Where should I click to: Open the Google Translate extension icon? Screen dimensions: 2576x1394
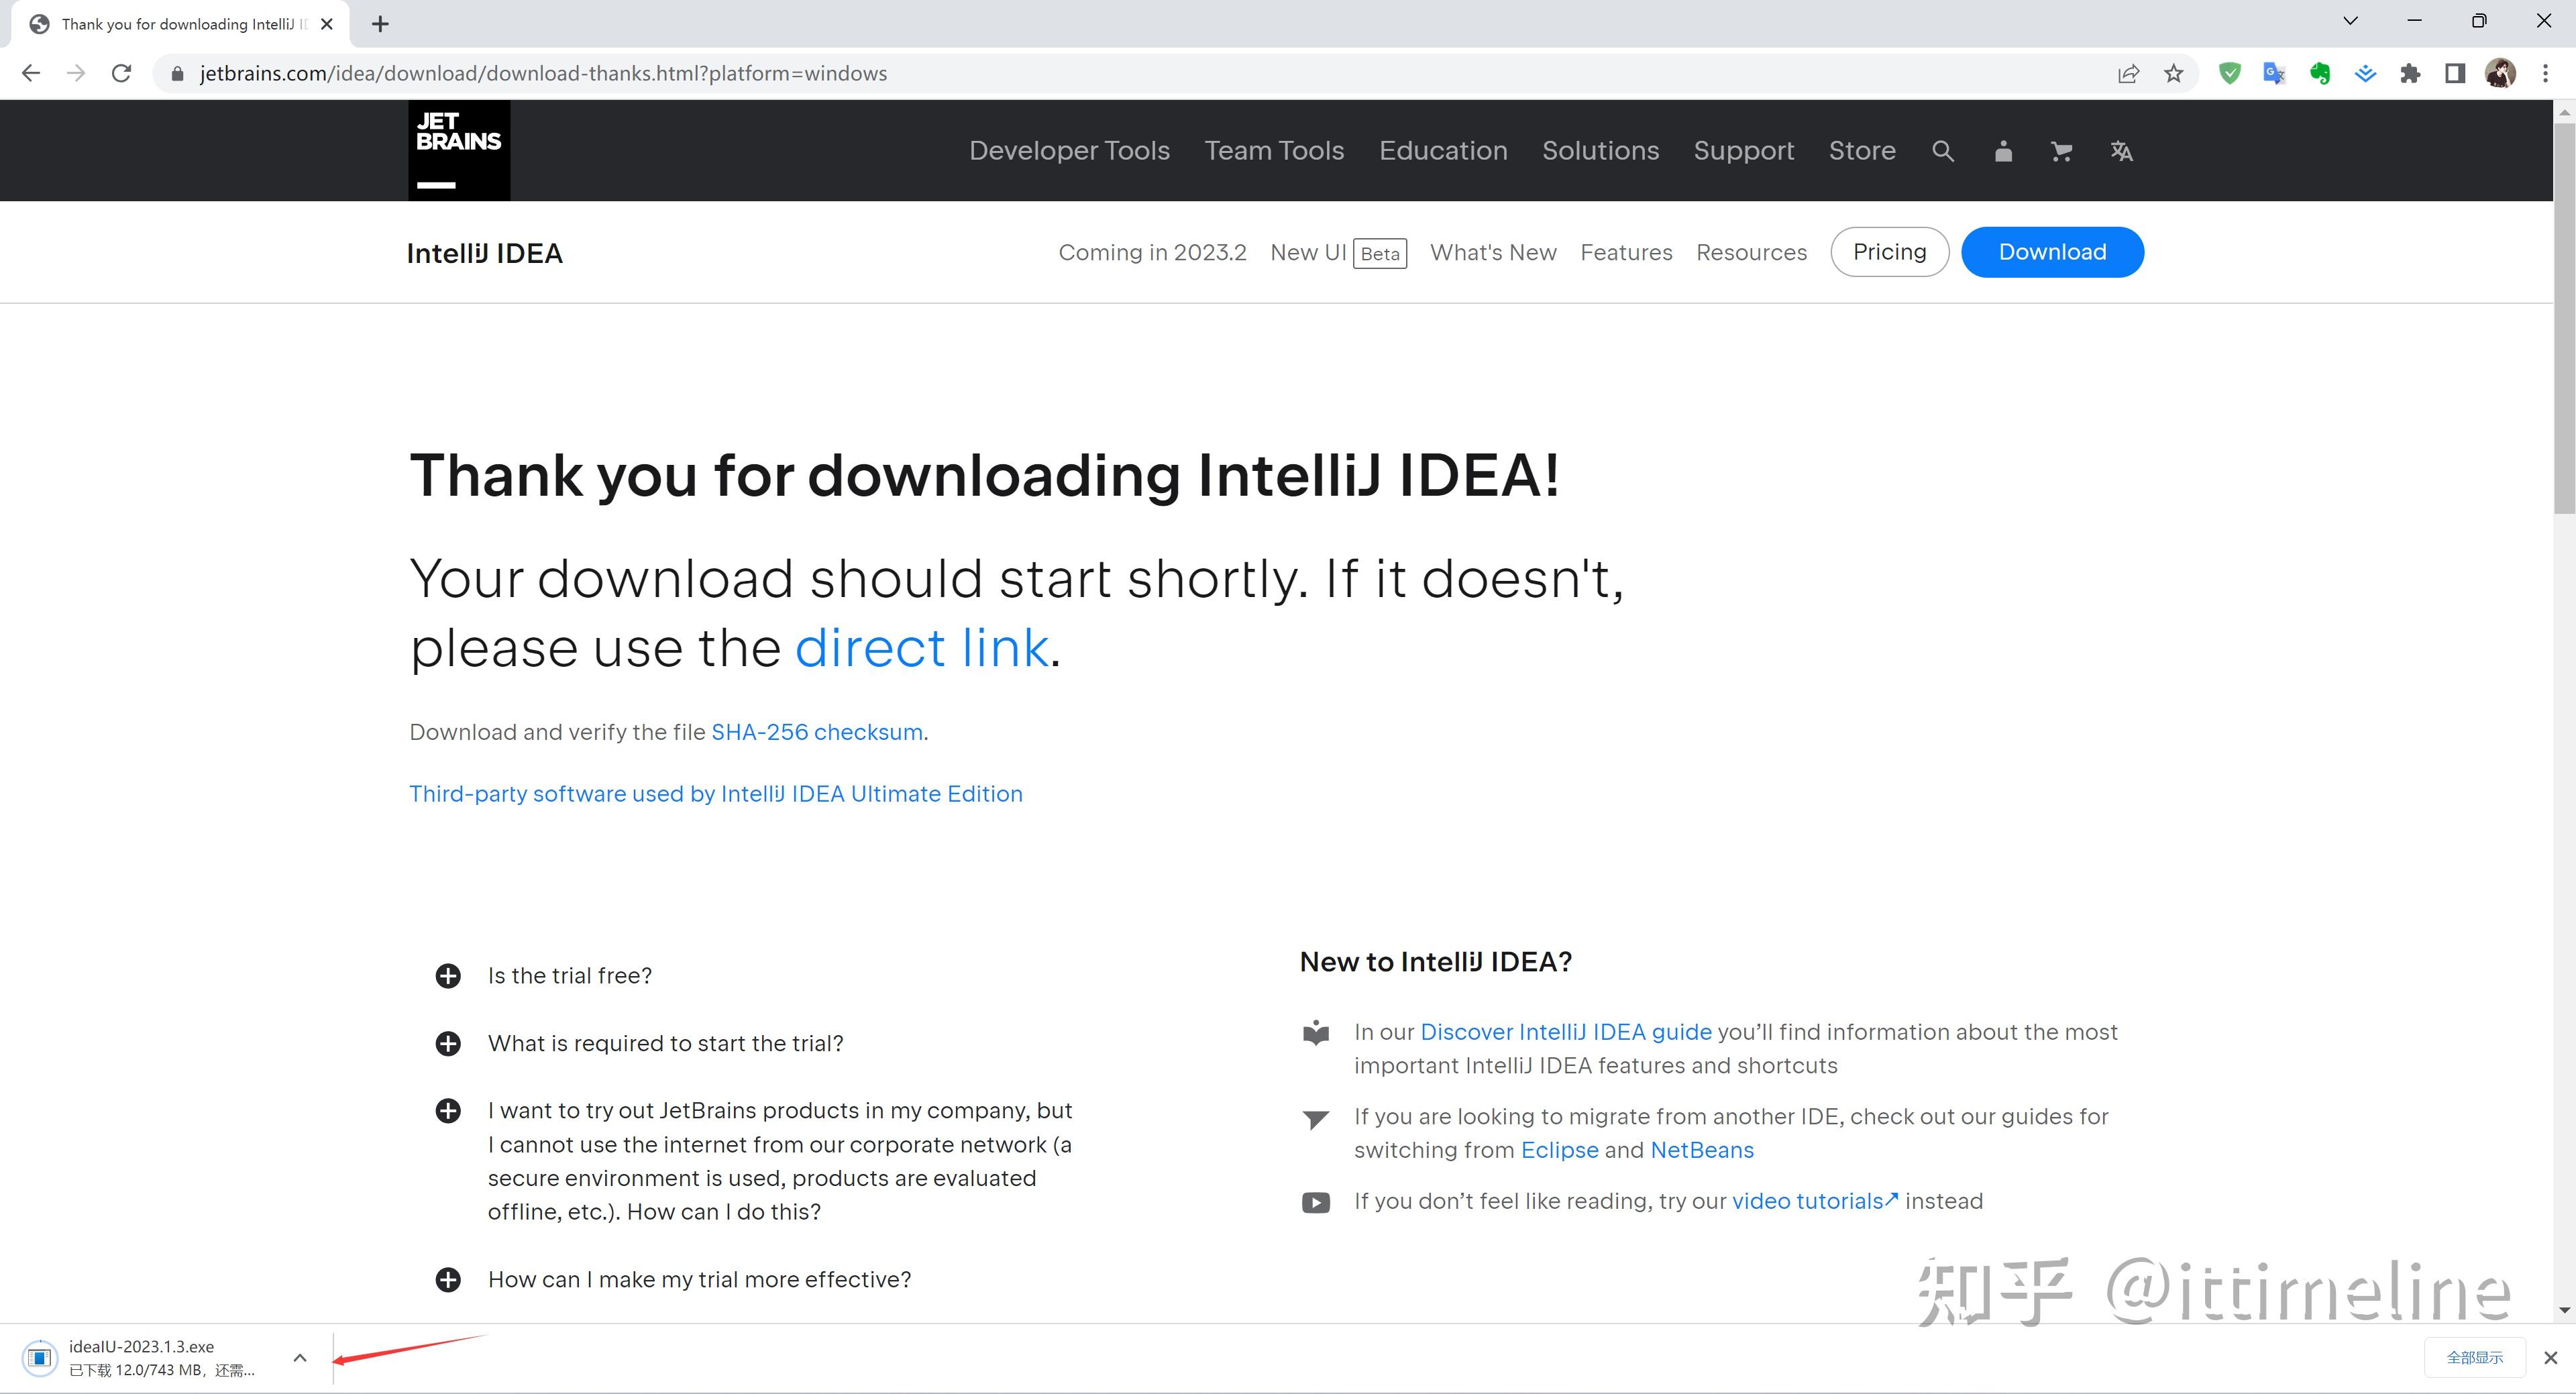tap(2274, 72)
